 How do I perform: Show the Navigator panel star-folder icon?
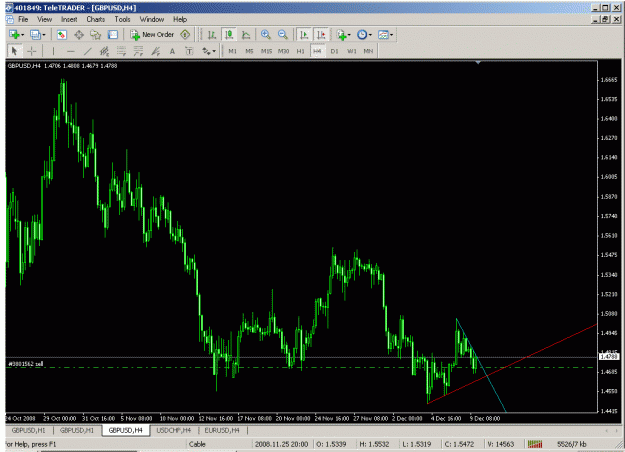(x=96, y=35)
